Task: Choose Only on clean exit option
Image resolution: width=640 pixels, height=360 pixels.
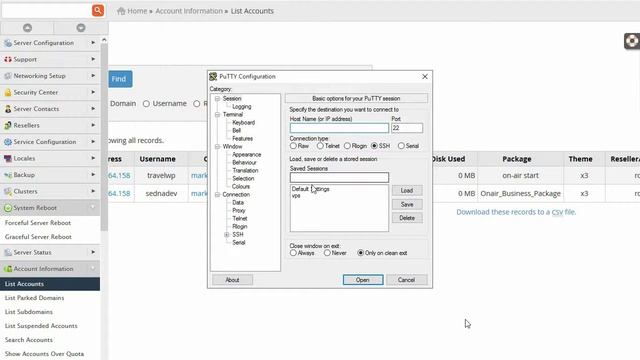Action: [x=360, y=253]
